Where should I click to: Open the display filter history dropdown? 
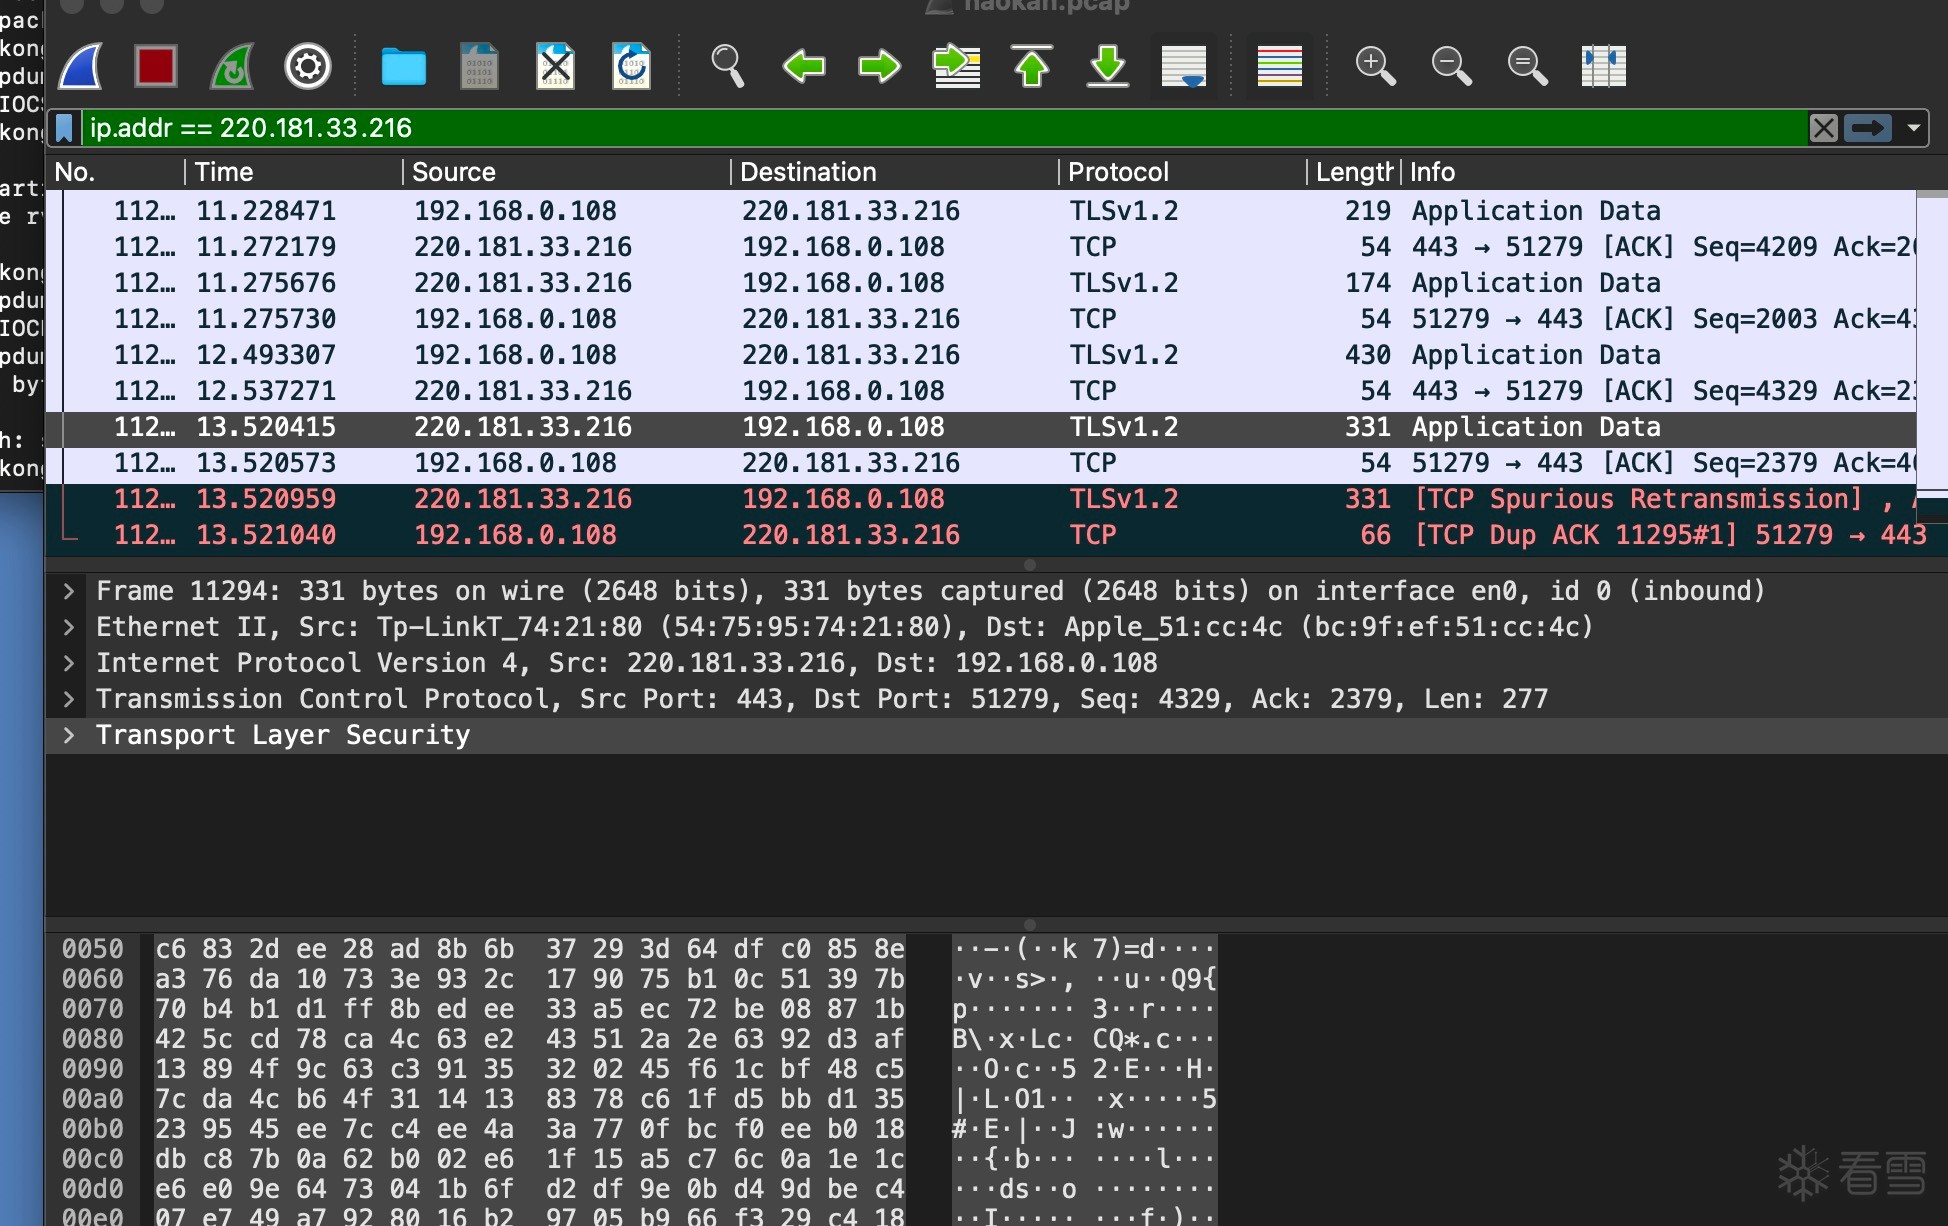(x=1913, y=128)
